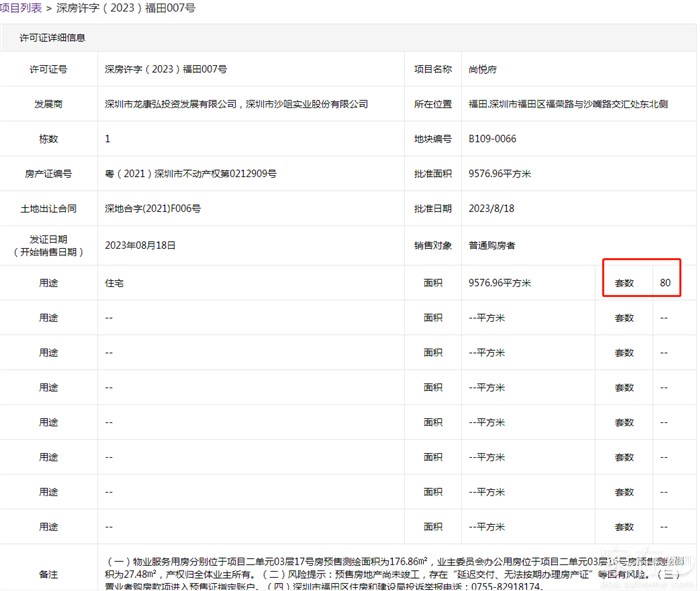
Task: Click the 所在位置 address value
Action: click(x=574, y=104)
